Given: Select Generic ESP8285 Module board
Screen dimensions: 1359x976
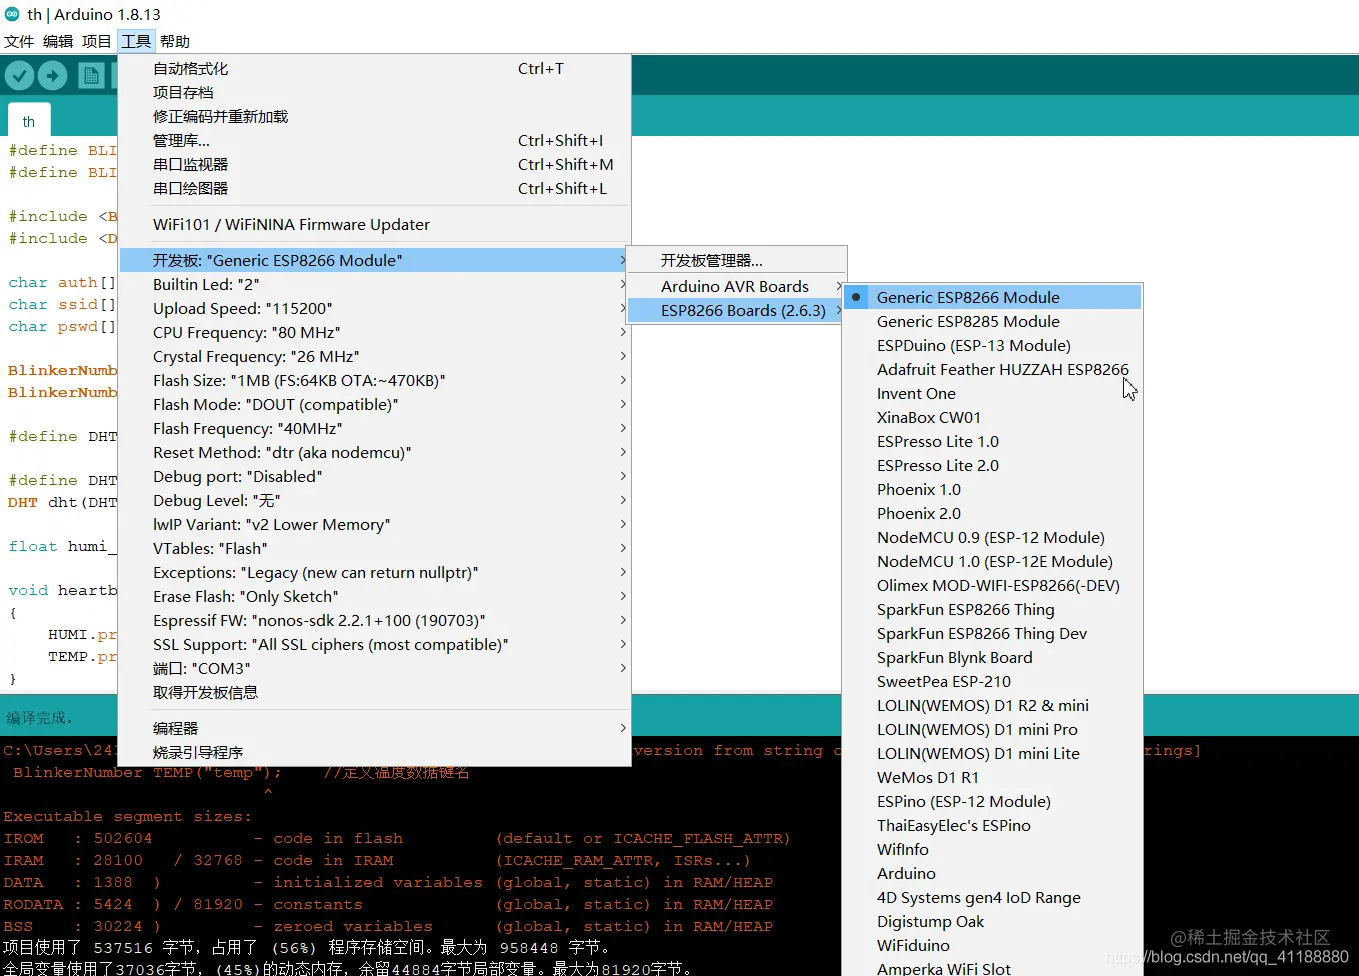Looking at the screenshot, I should [993, 321].
